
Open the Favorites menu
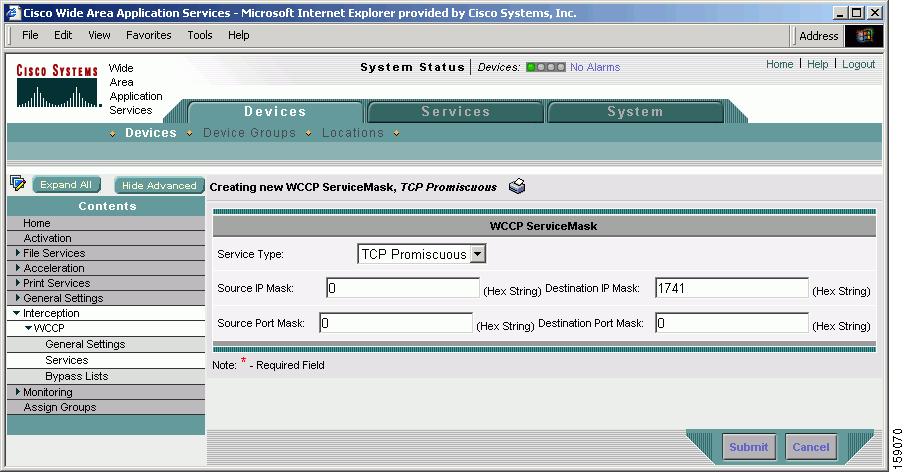(149, 35)
